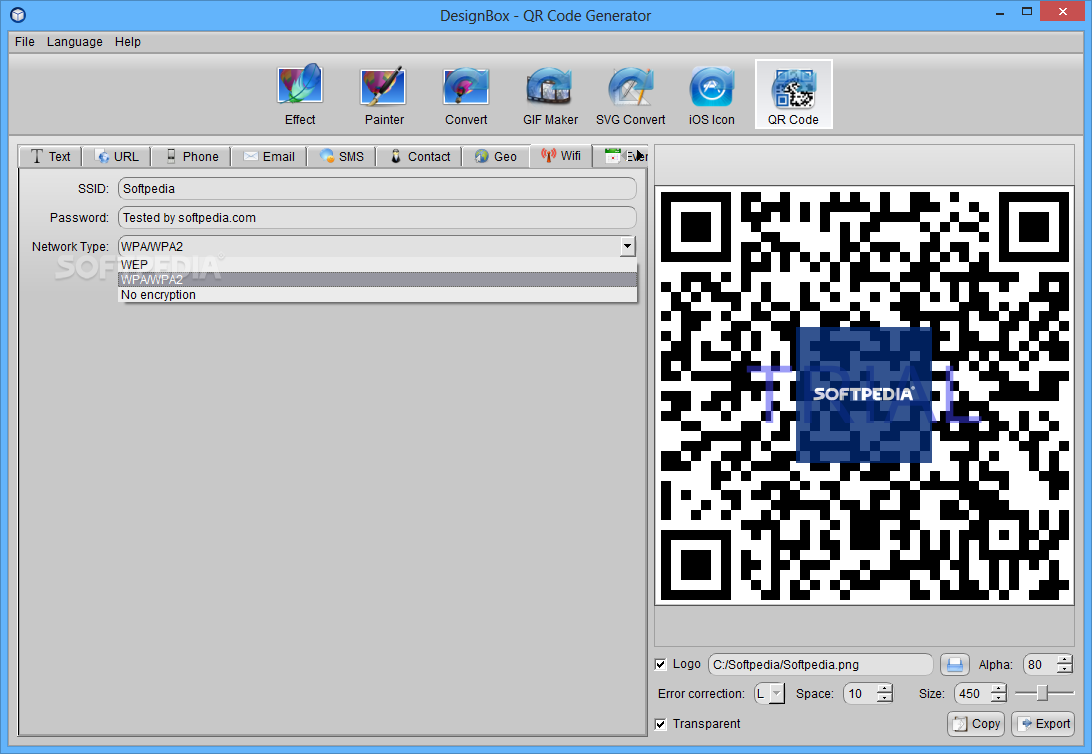The image size is (1092, 754).
Task: Click the DesignBox app icon in title bar
Action: coord(18,15)
